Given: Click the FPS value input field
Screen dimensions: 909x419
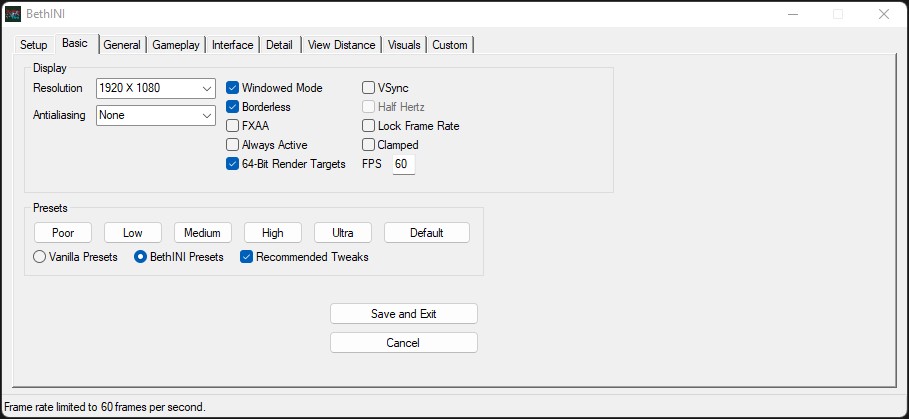Looking at the screenshot, I should [403, 164].
